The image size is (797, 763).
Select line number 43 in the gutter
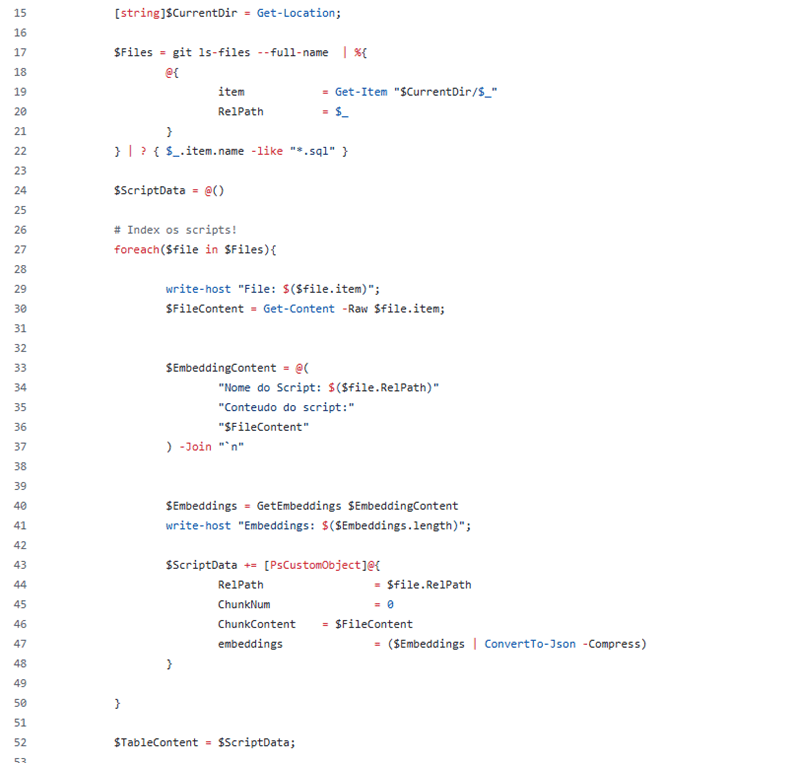[x=21, y=565]
